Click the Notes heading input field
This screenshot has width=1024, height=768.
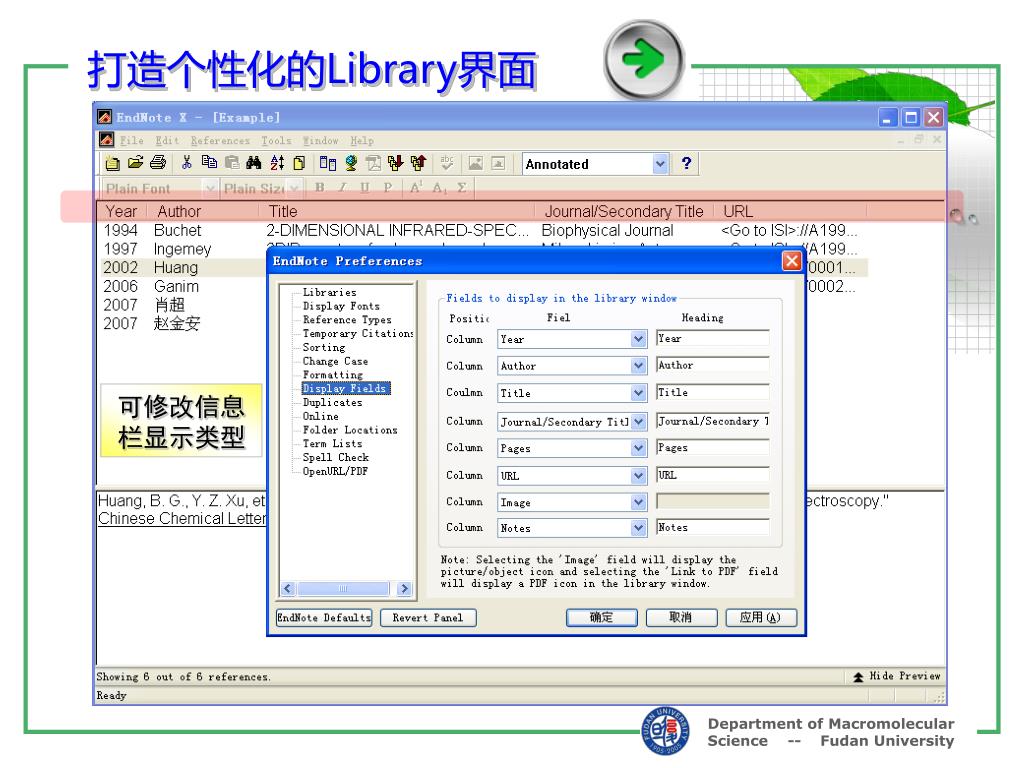pyautogui.click(x=712, y=527)
